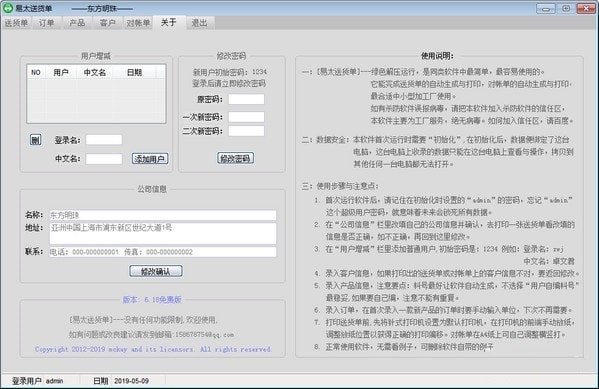
Task: Focus the 中文名 input field
Action: point(104,159)
